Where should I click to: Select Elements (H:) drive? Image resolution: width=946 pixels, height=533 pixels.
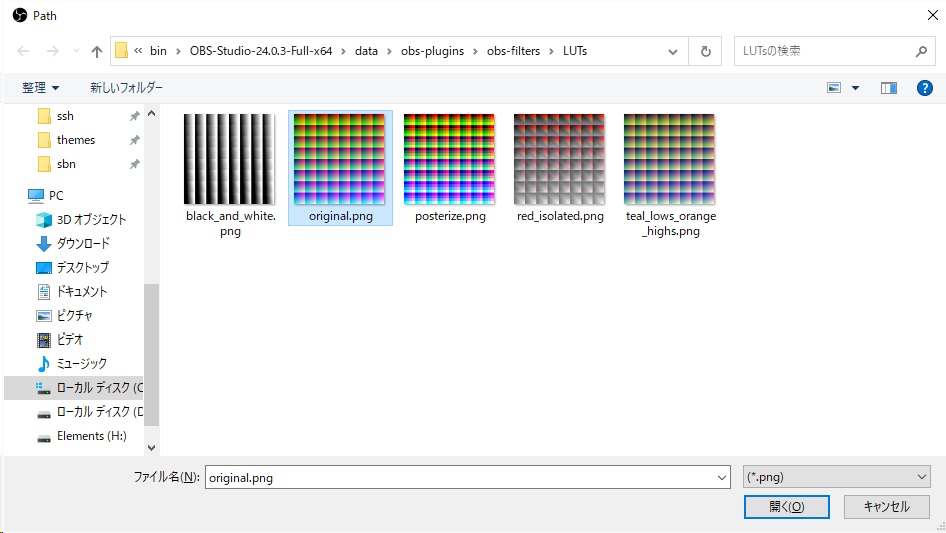pyautogui.click(x=91, y=436)
